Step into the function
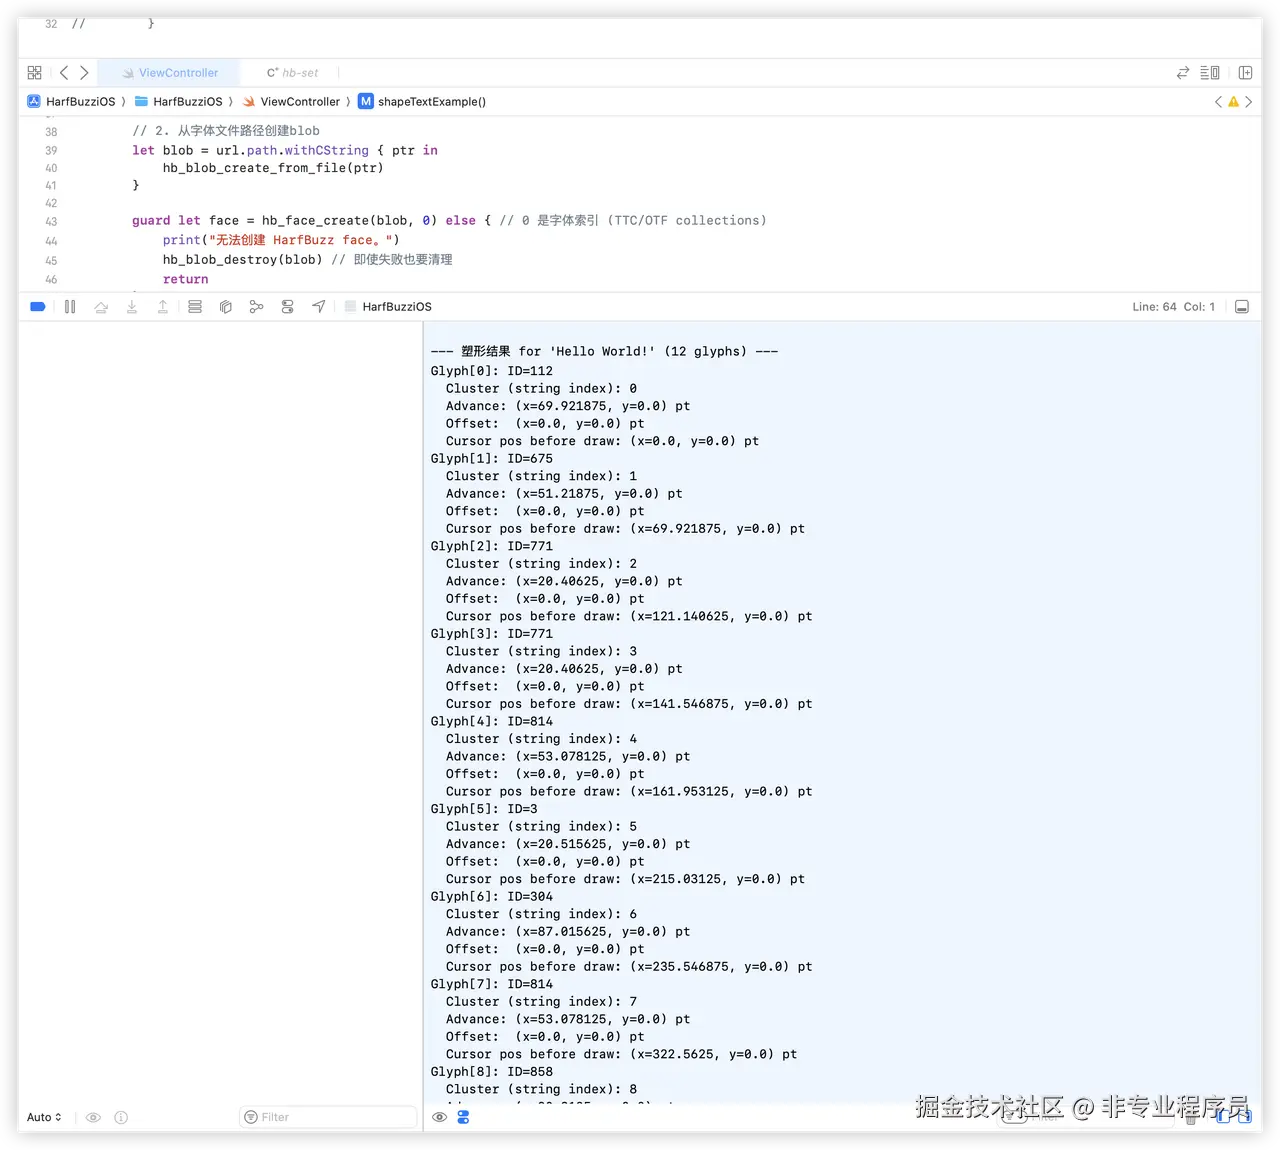The height and width of the screenshot is (1150, 1280). (x=132, y=307)
